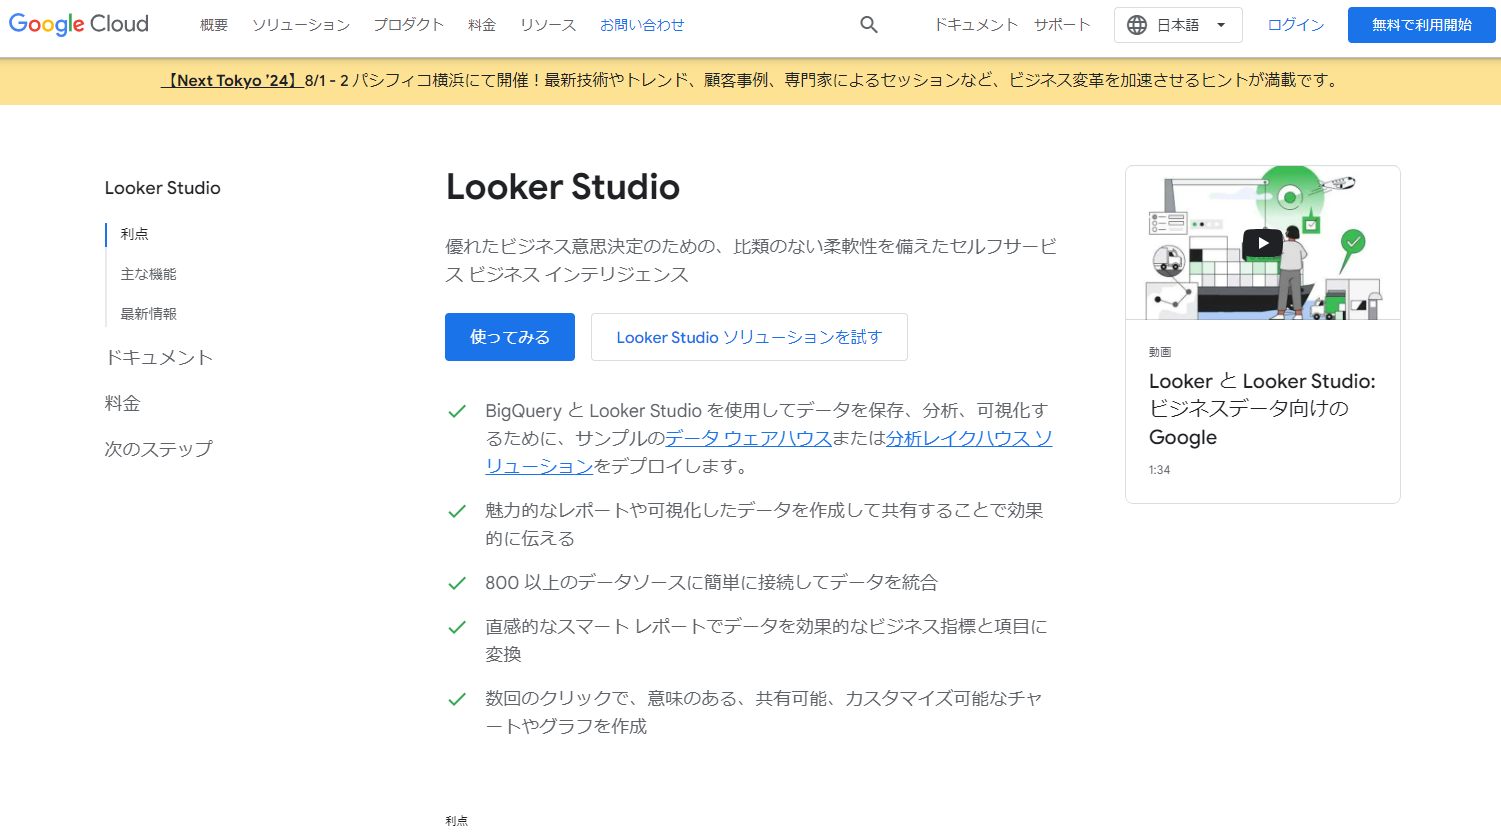Expand the 日本語 language dropdown
The width and height of the screenshot is (1501, 840).
coord(1179,25)
